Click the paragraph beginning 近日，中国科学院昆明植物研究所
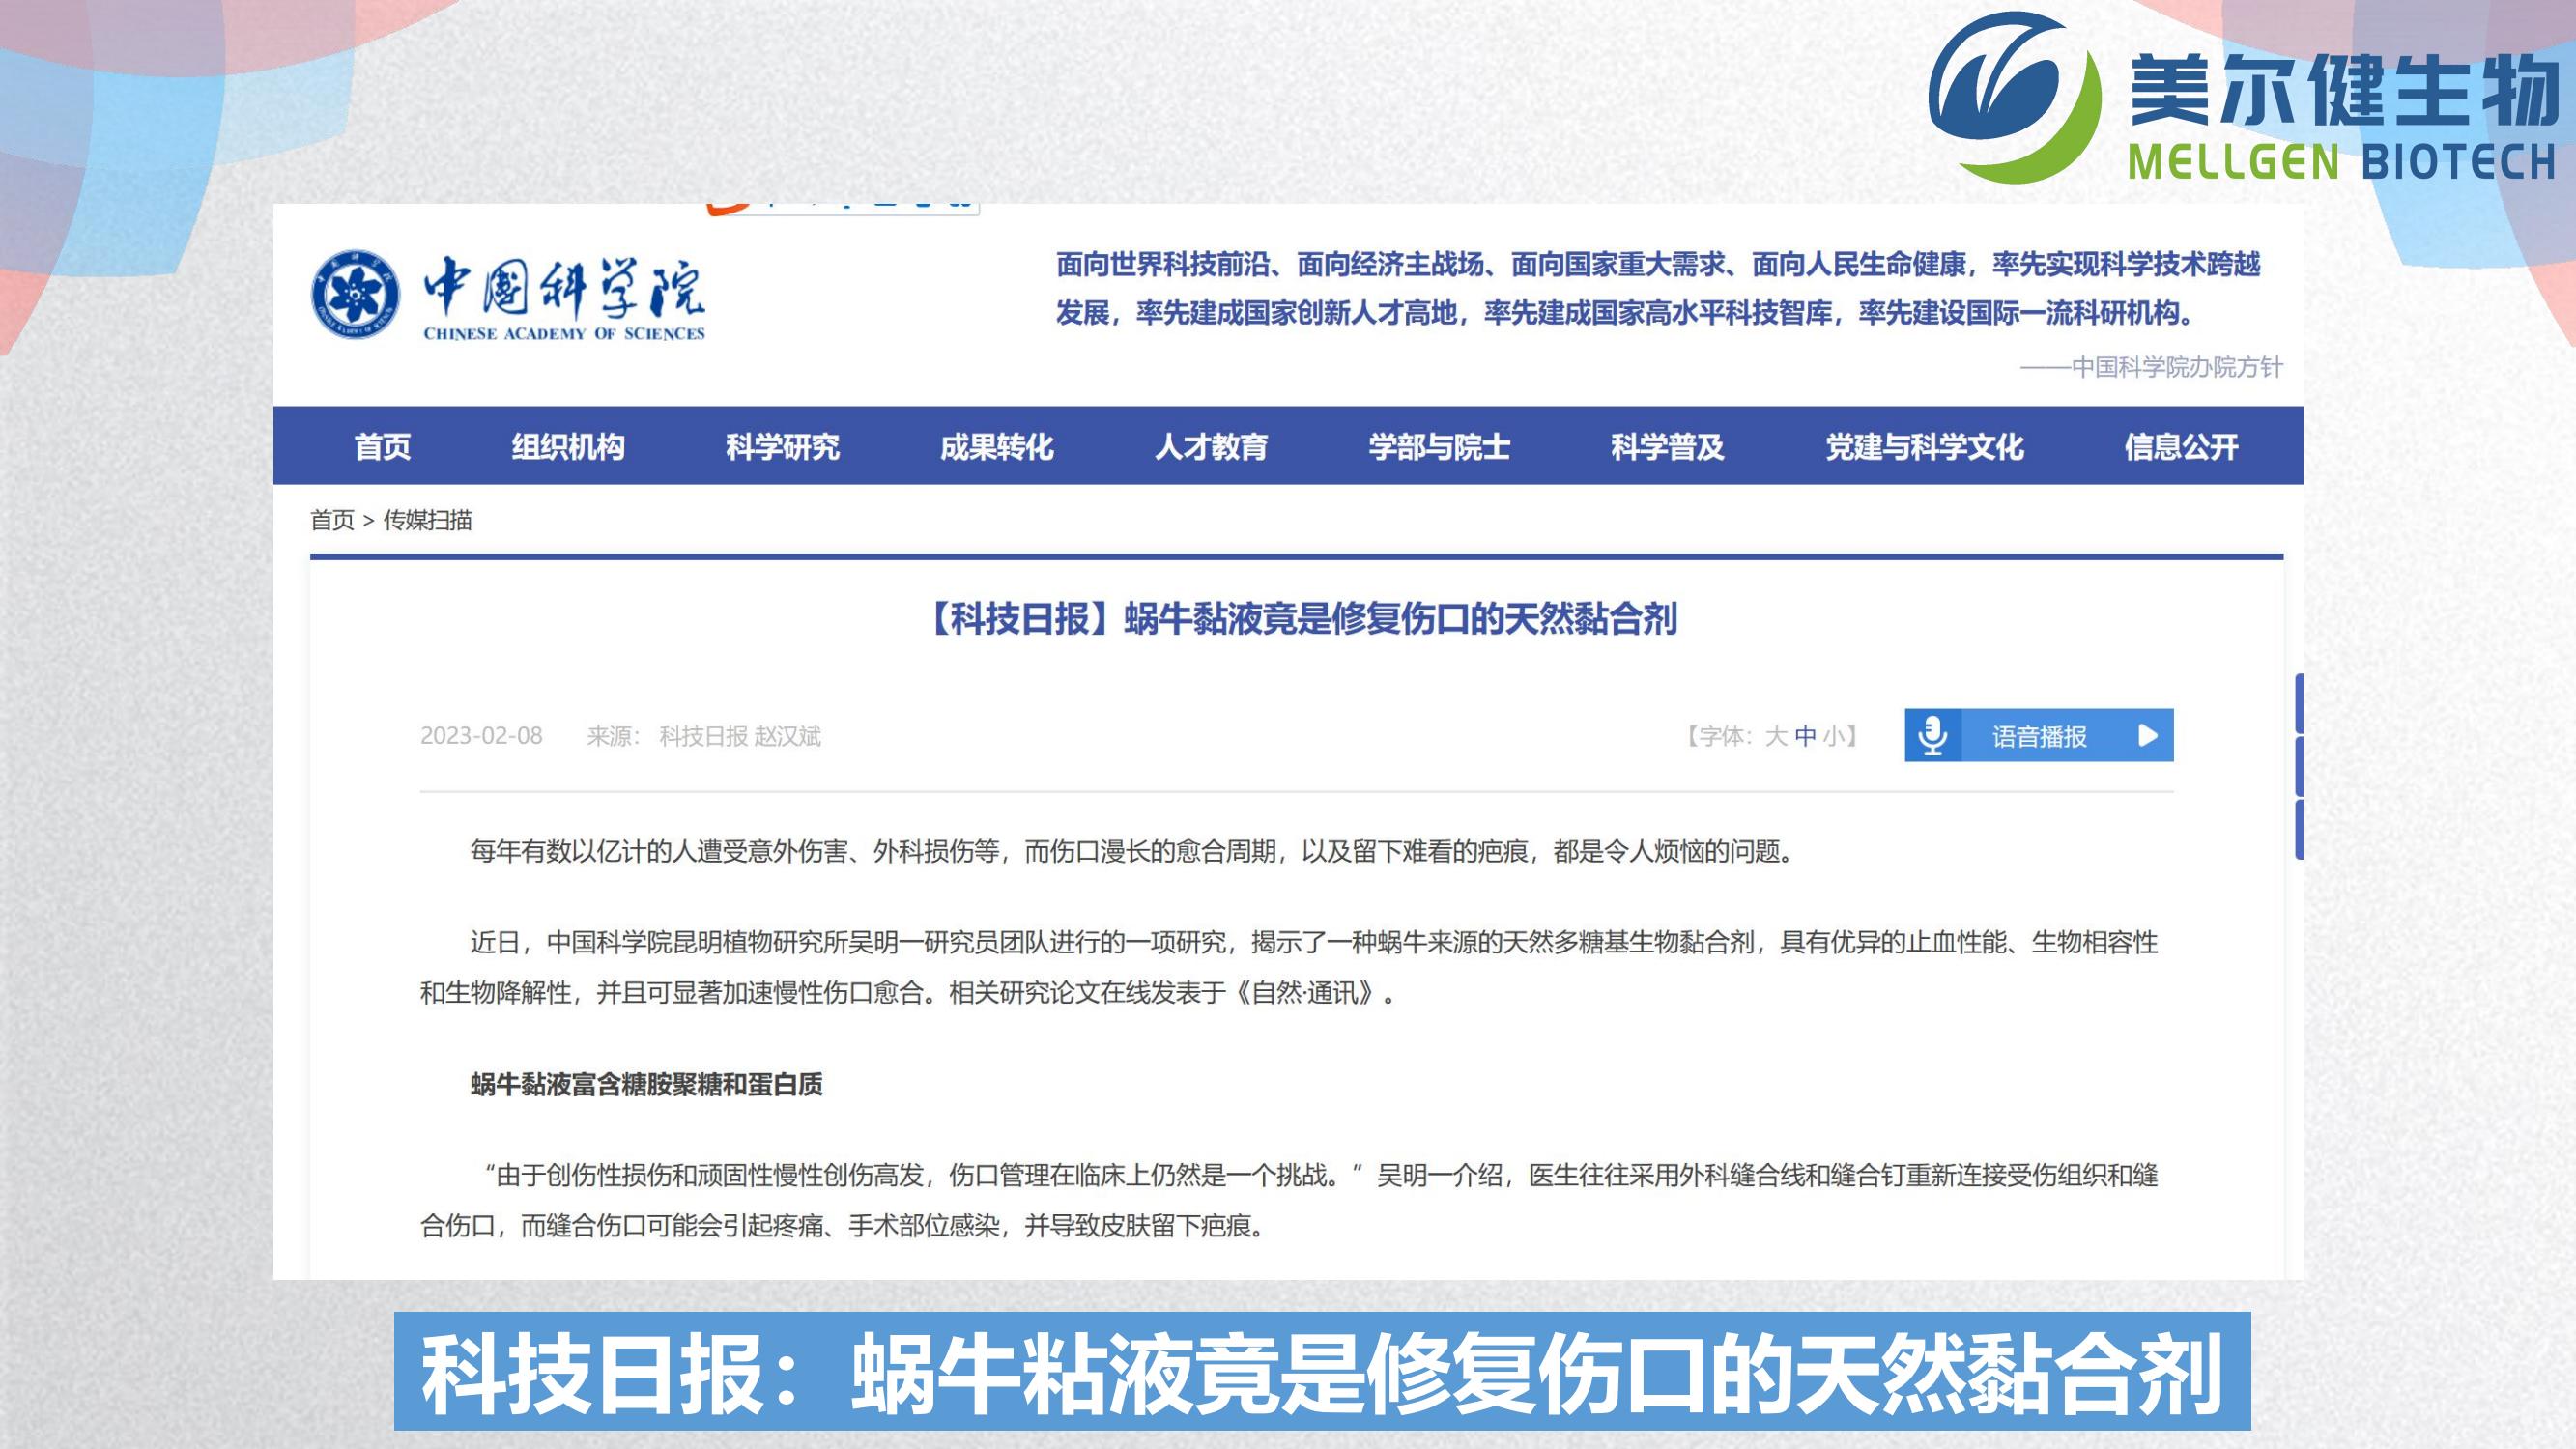This screenshot has width=2576, height=1449. (1289, 967)
